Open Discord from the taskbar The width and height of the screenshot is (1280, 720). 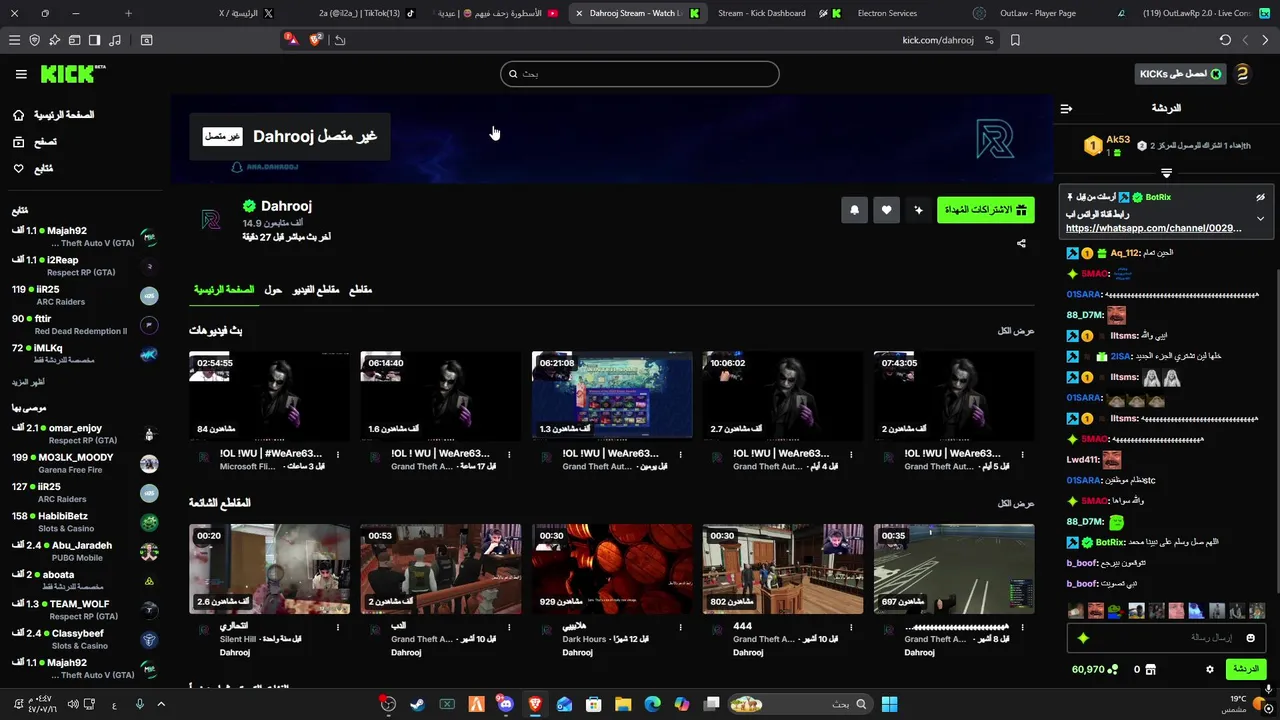[x=505, y=704]
